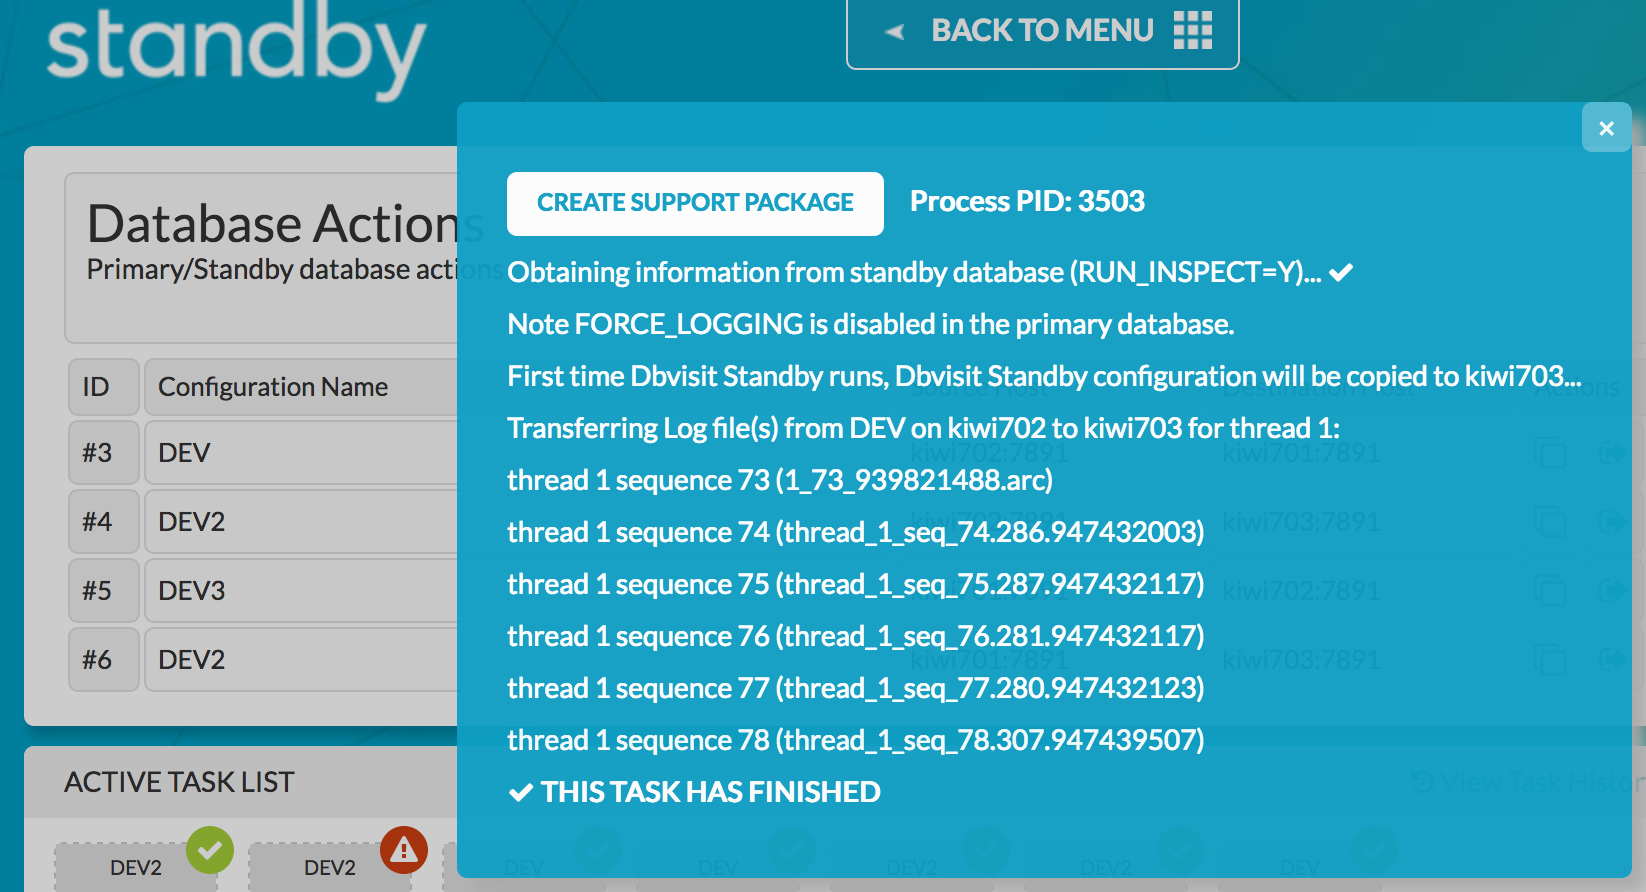Close the process log dialog
This screenshot has width=1646, height=892.
[x=1606, y=128]
